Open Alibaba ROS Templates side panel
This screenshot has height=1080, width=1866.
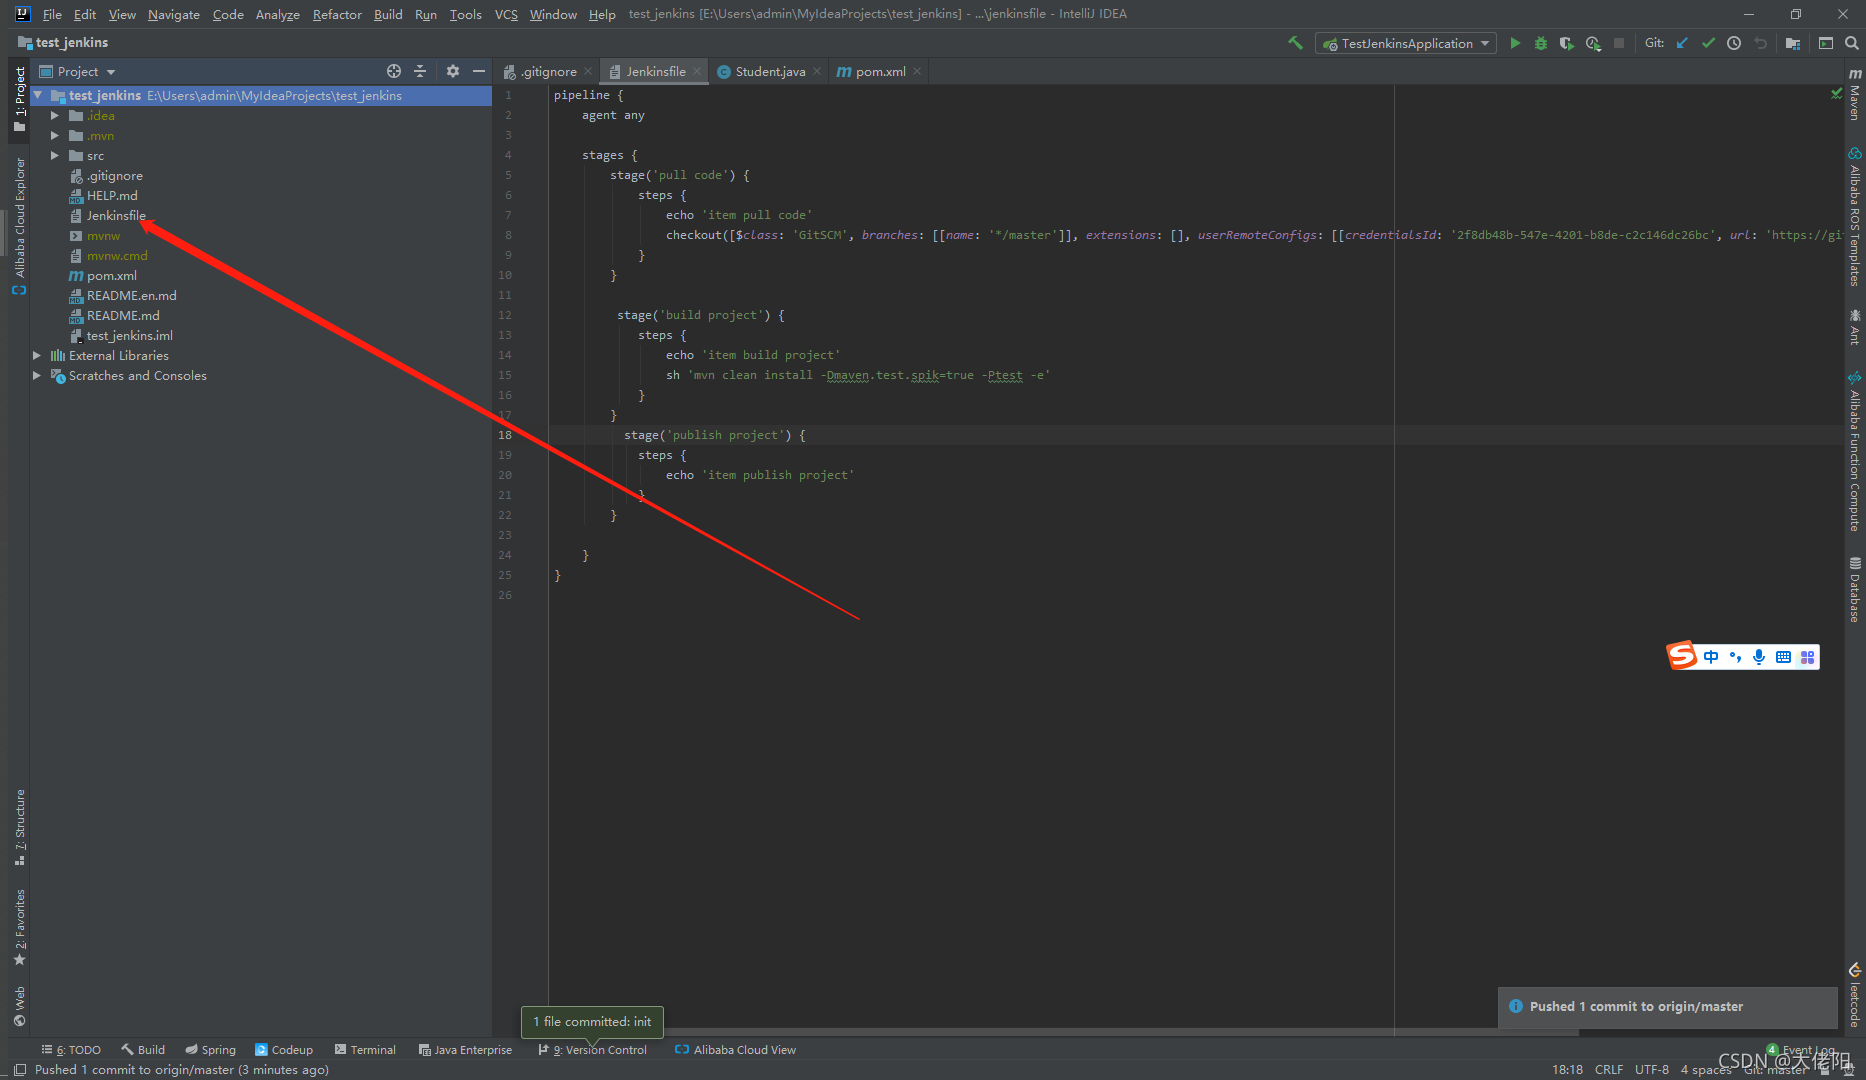(1855, 217)
